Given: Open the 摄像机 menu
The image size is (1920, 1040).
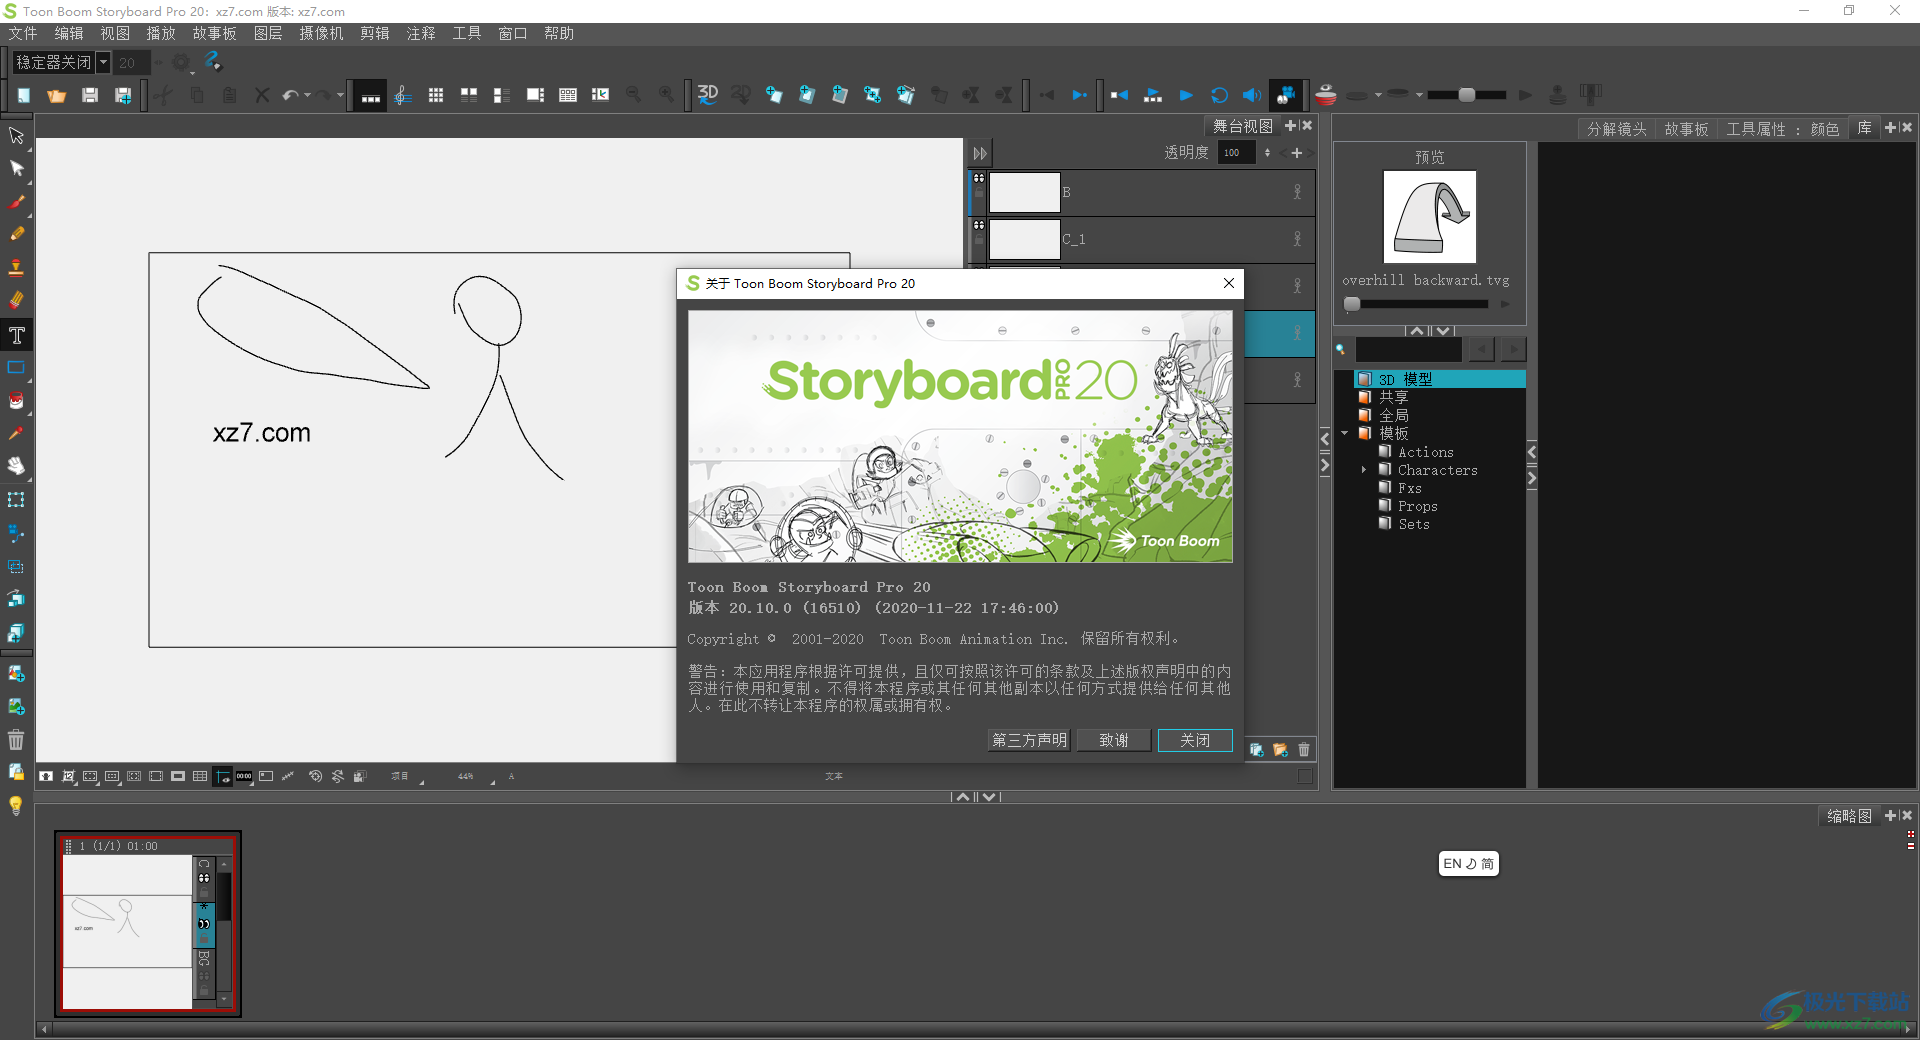Looking at the screenshot, I should coord(321,34).
